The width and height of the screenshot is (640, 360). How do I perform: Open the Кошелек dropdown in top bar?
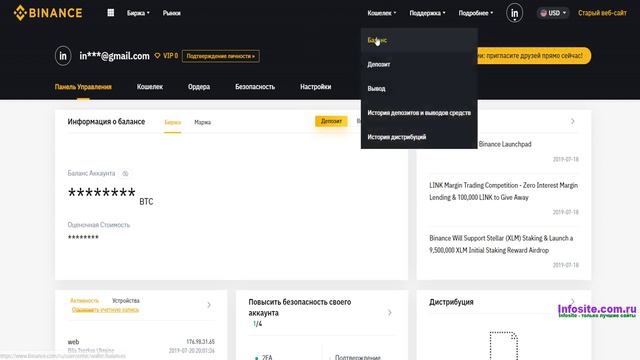(x=382, y=13)
